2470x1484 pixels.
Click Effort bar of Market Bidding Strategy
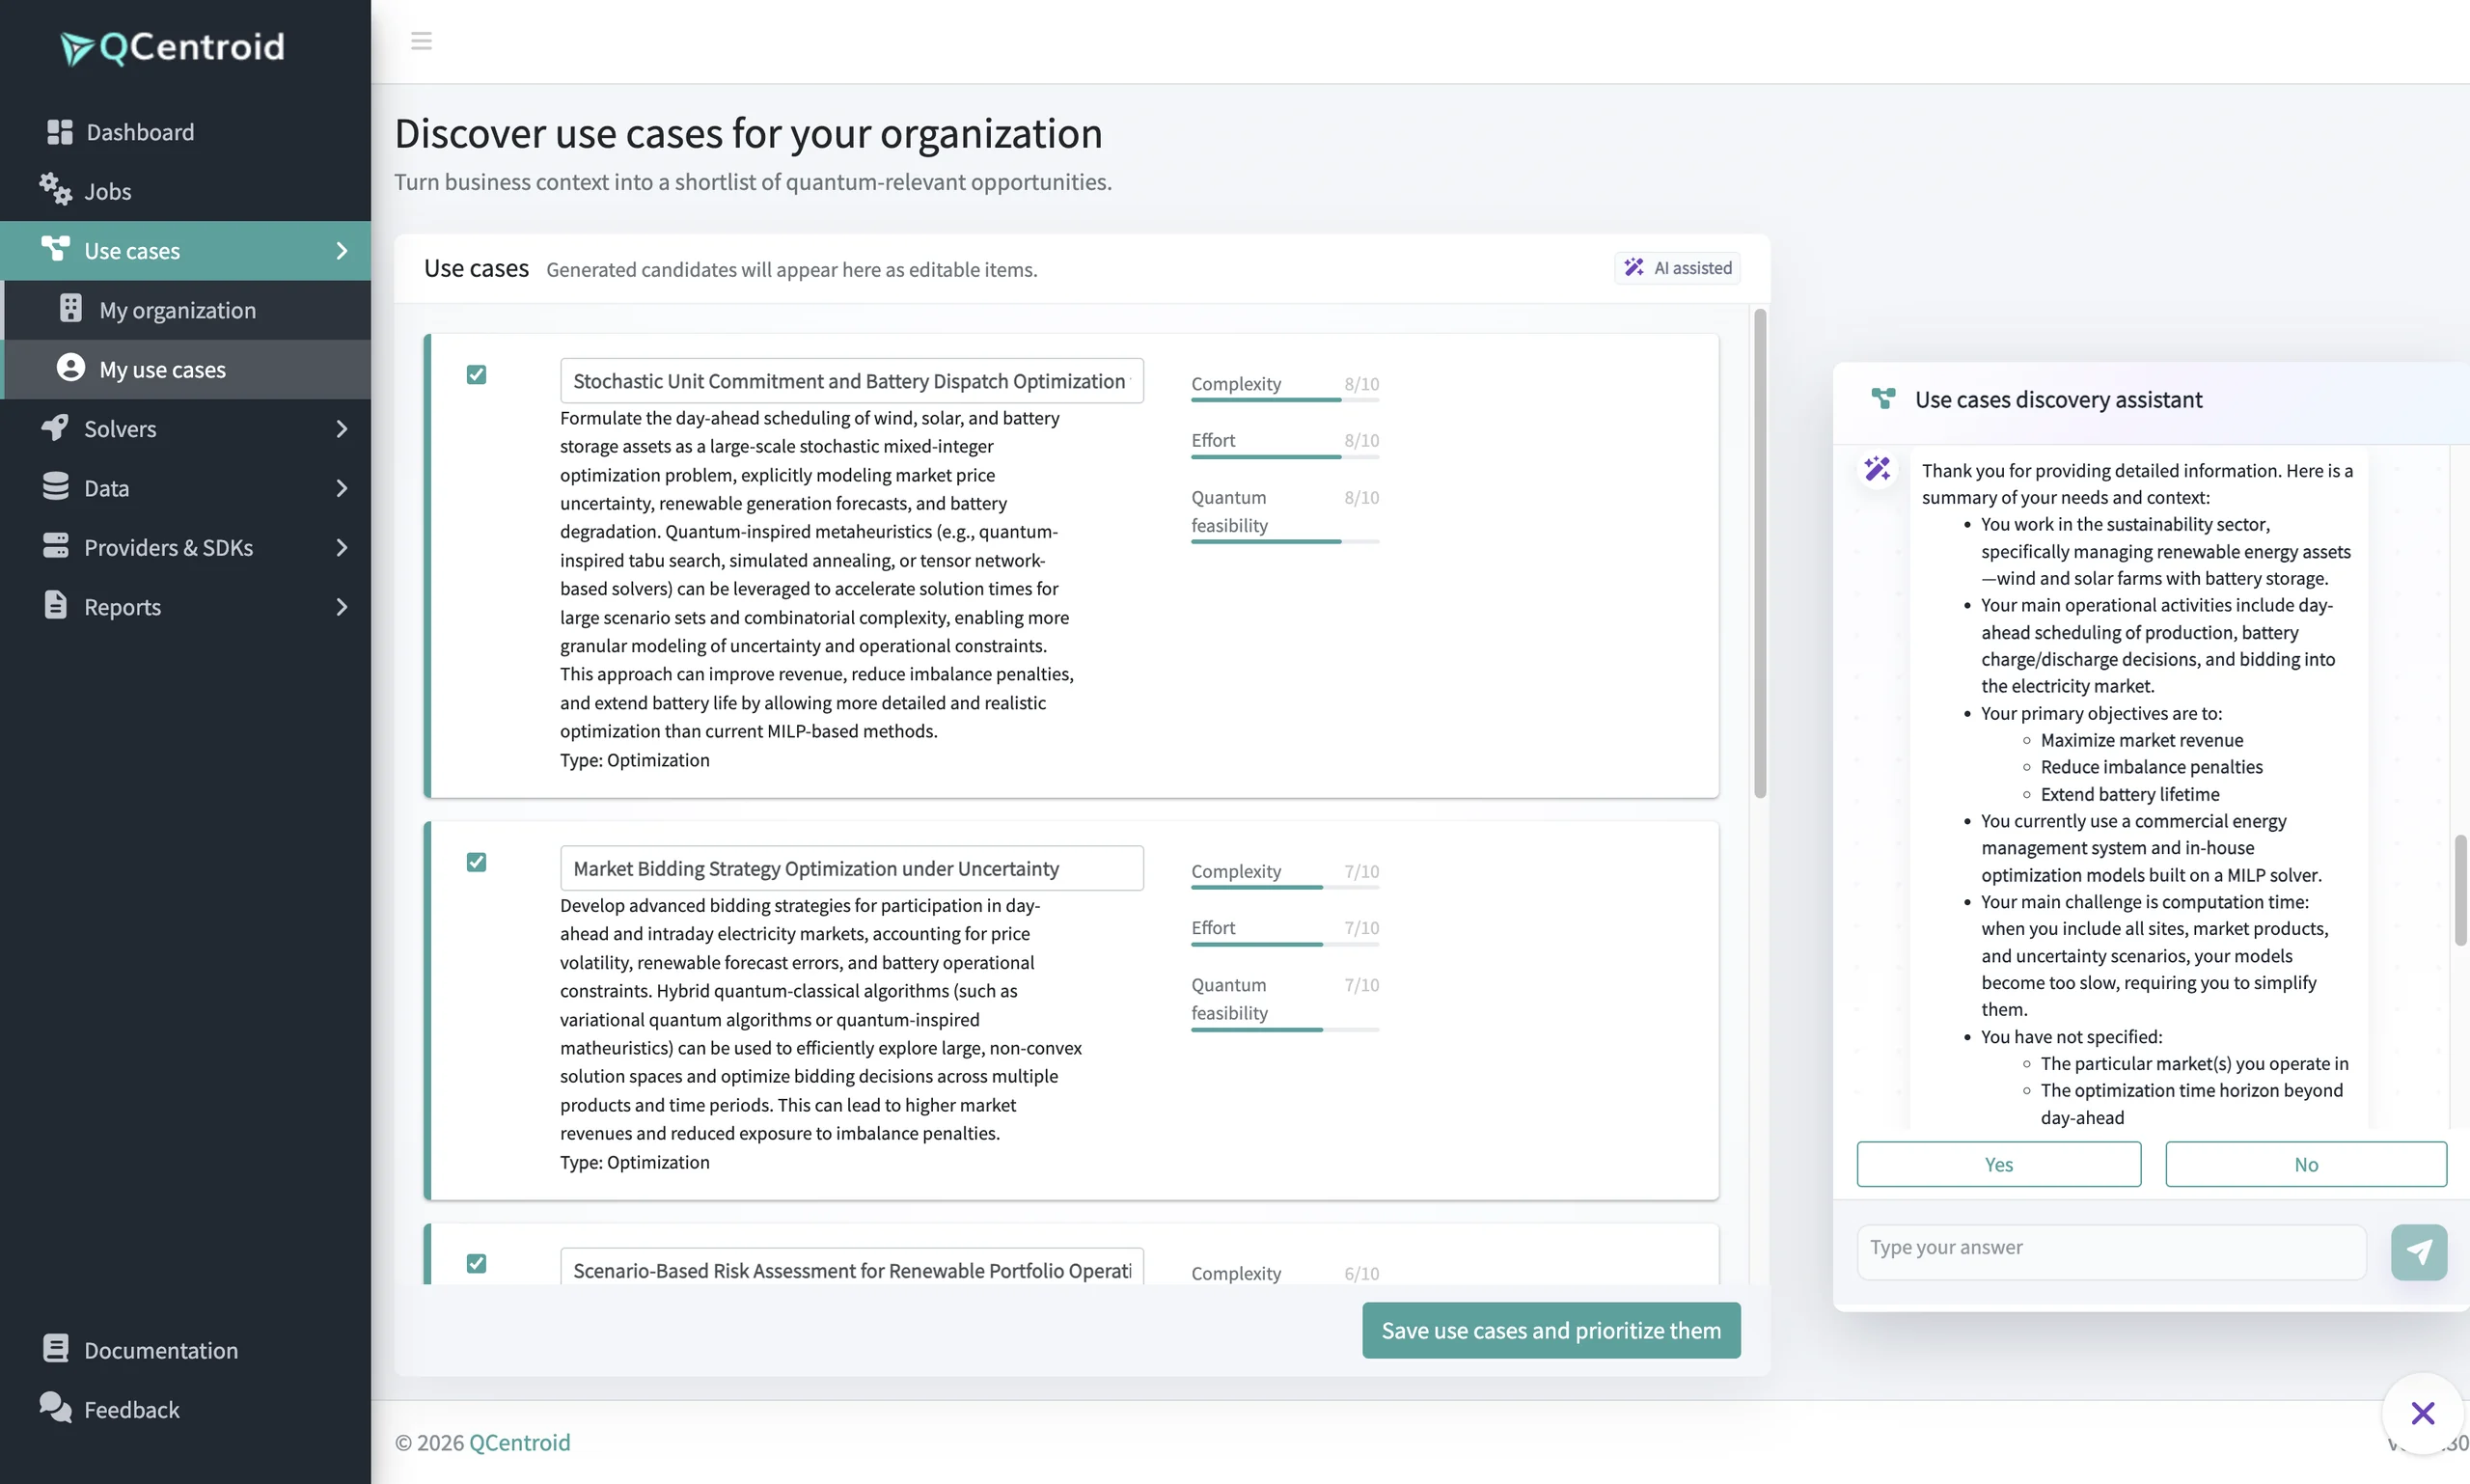(1285, 944)
